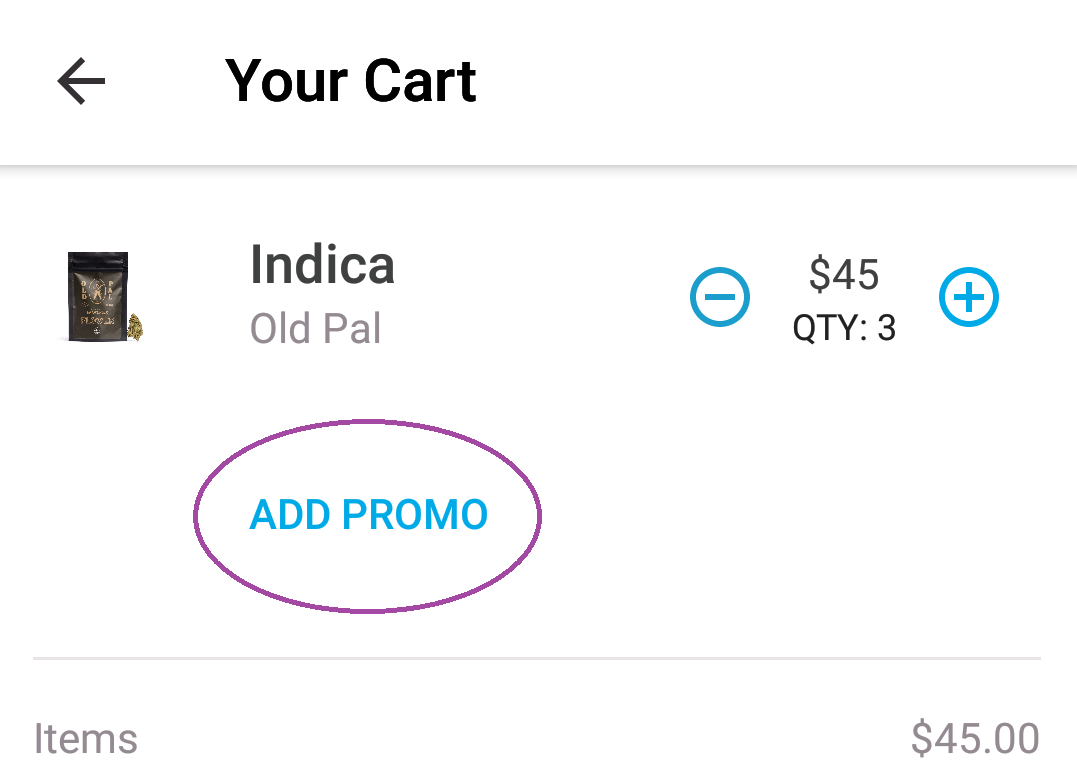Click the $45 item price
1077x771 pixels.
(x=843, y=274)
